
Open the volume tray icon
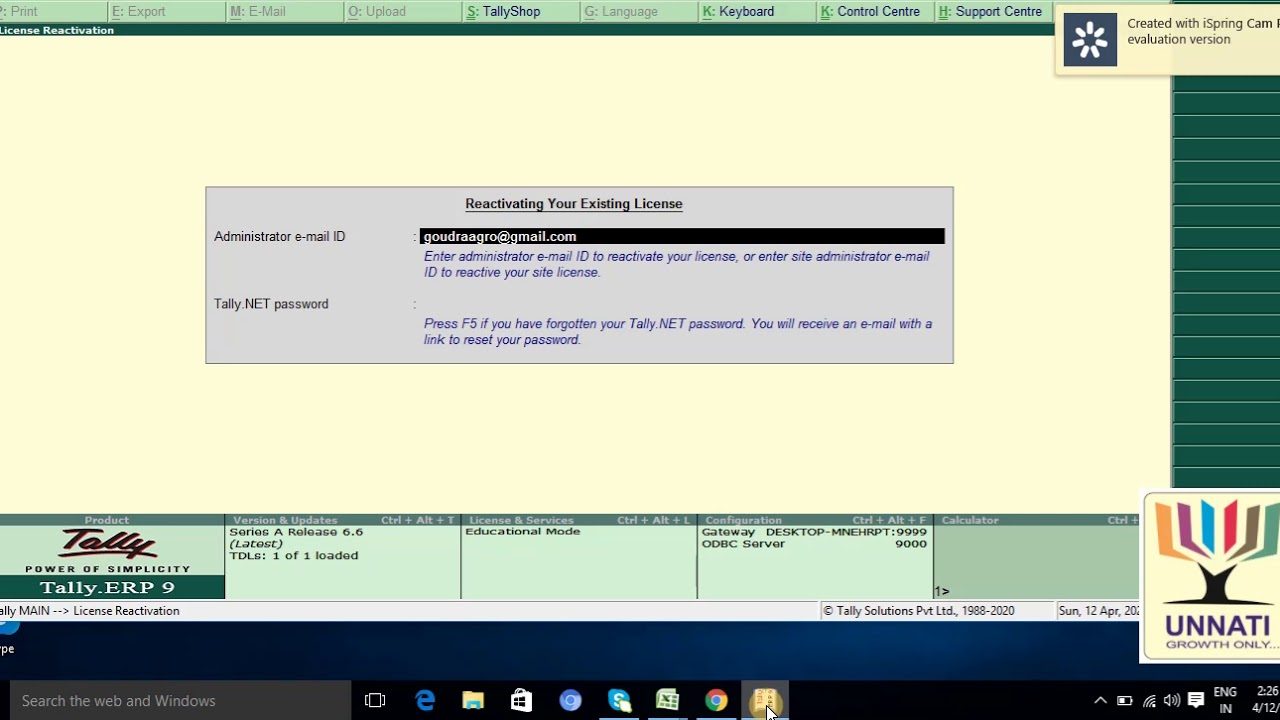[x=1171, y=701]
